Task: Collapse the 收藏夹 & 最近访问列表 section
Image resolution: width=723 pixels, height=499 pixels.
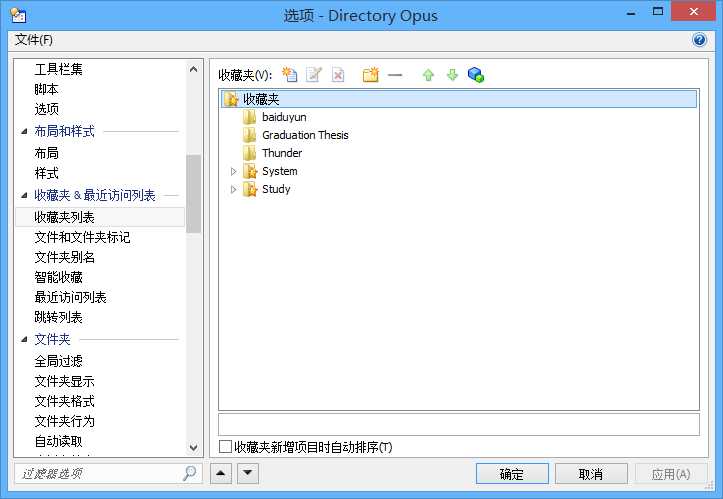Action: 24,196
